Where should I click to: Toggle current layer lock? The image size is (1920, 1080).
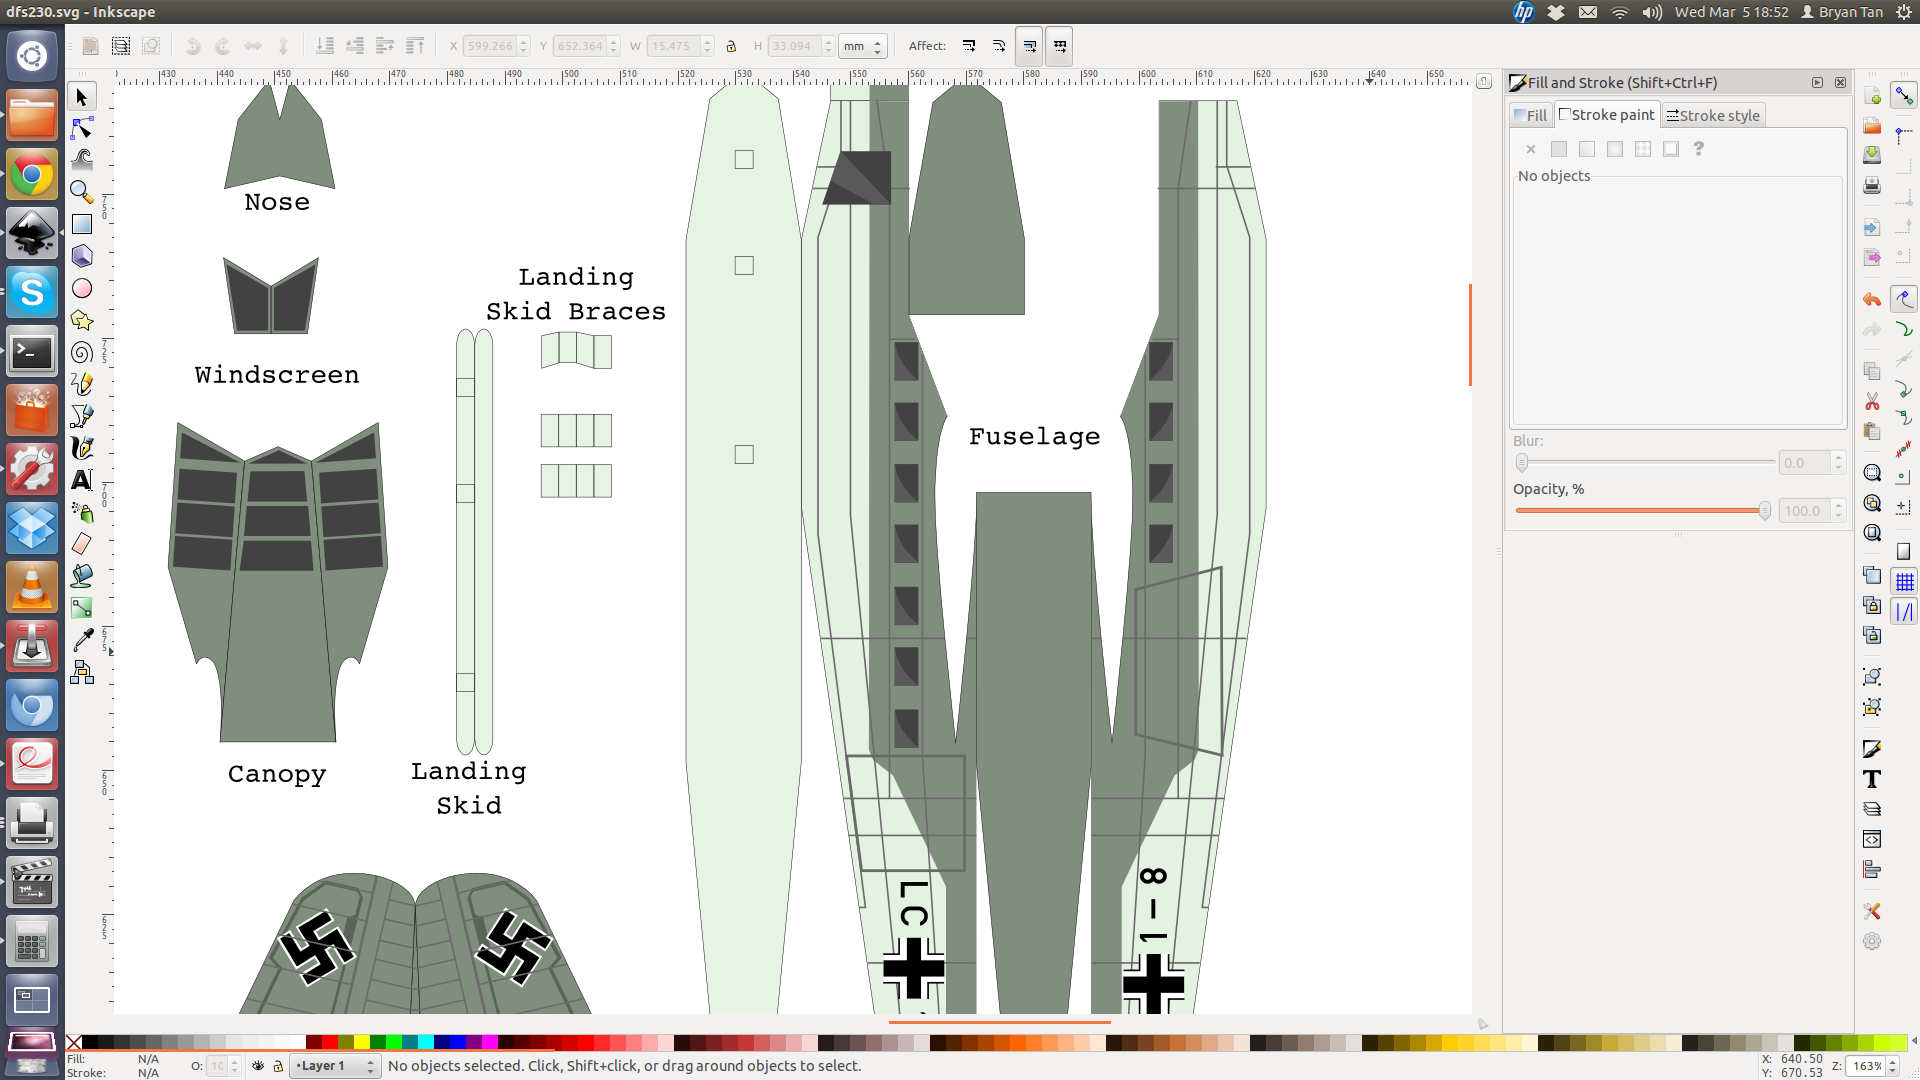pyautogui.click(x=278, y=1066)
